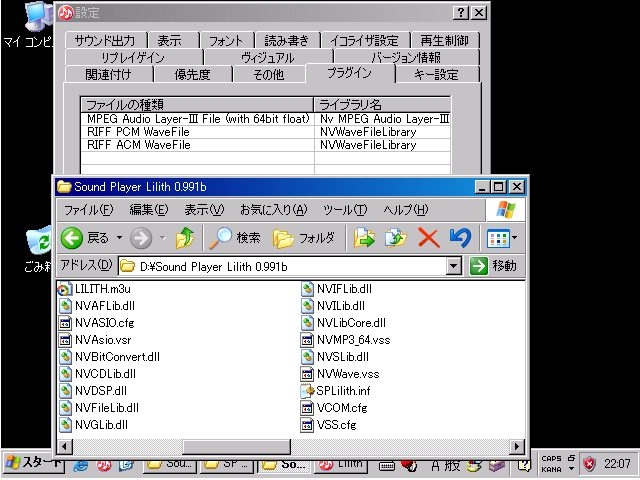Viewport: 640px width, 480px height.
Task: Click the スタート Start button
Action: pos(33,462)
